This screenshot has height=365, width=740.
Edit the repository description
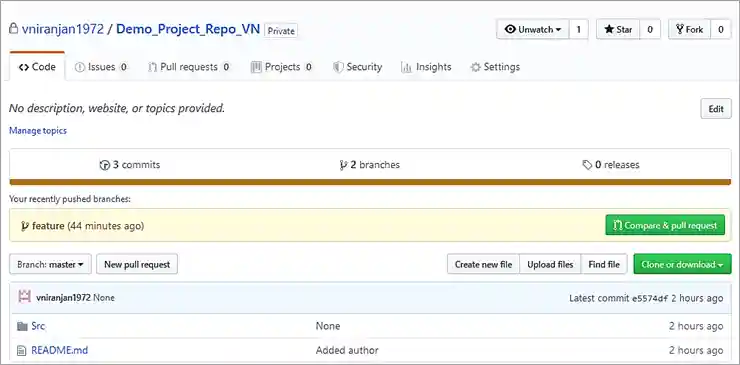point(715,109)
